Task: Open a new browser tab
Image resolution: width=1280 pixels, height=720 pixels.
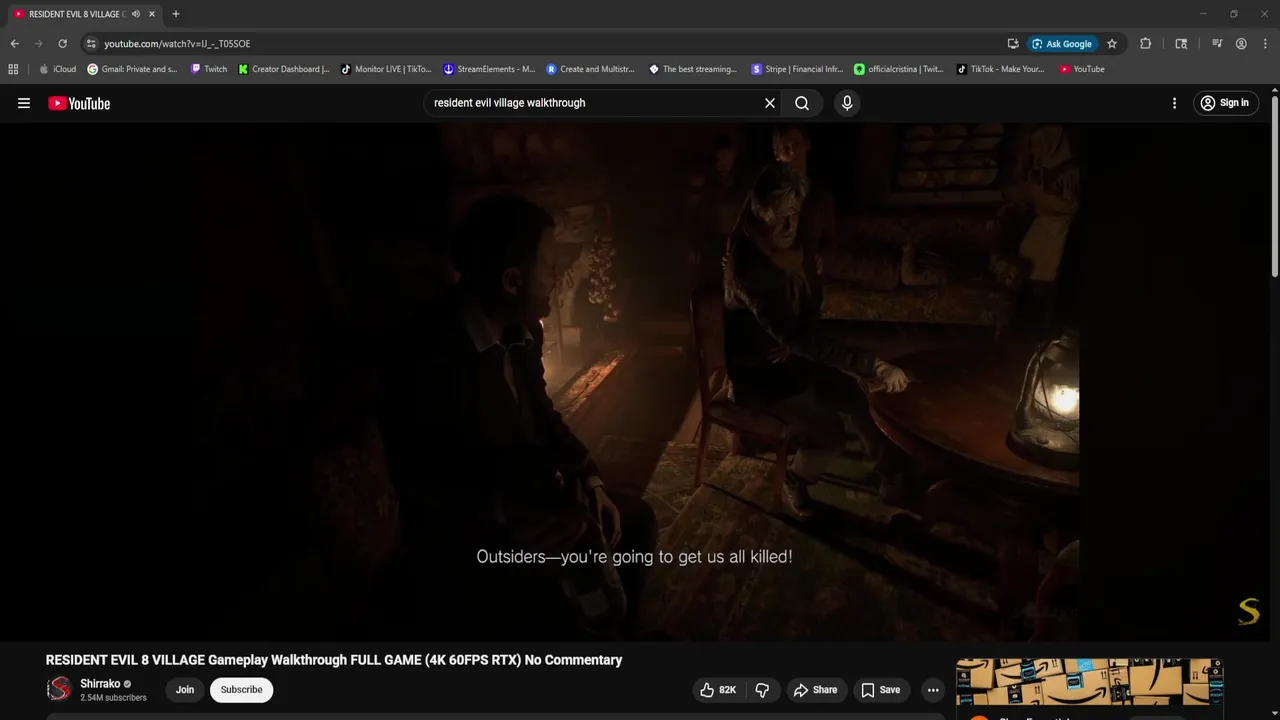Action: (176, 14)
